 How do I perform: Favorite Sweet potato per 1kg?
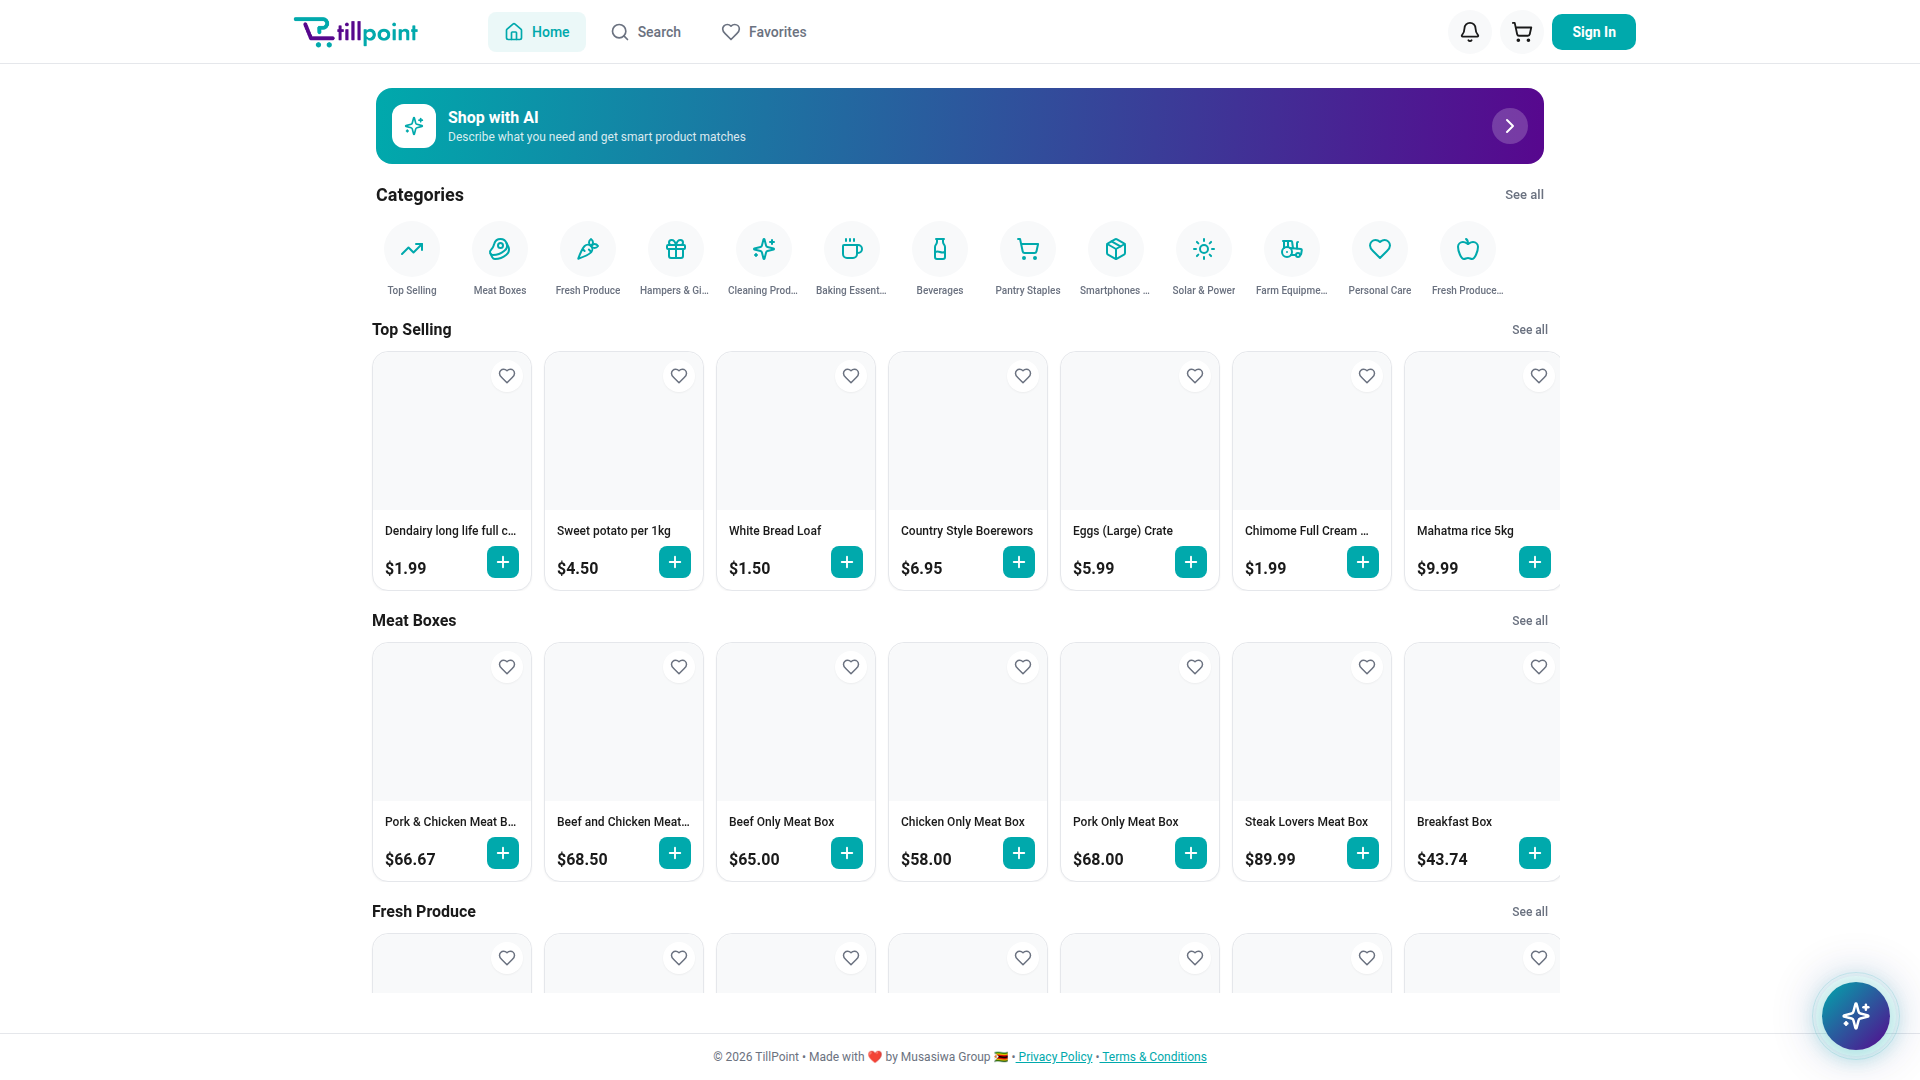click(679, 376)
